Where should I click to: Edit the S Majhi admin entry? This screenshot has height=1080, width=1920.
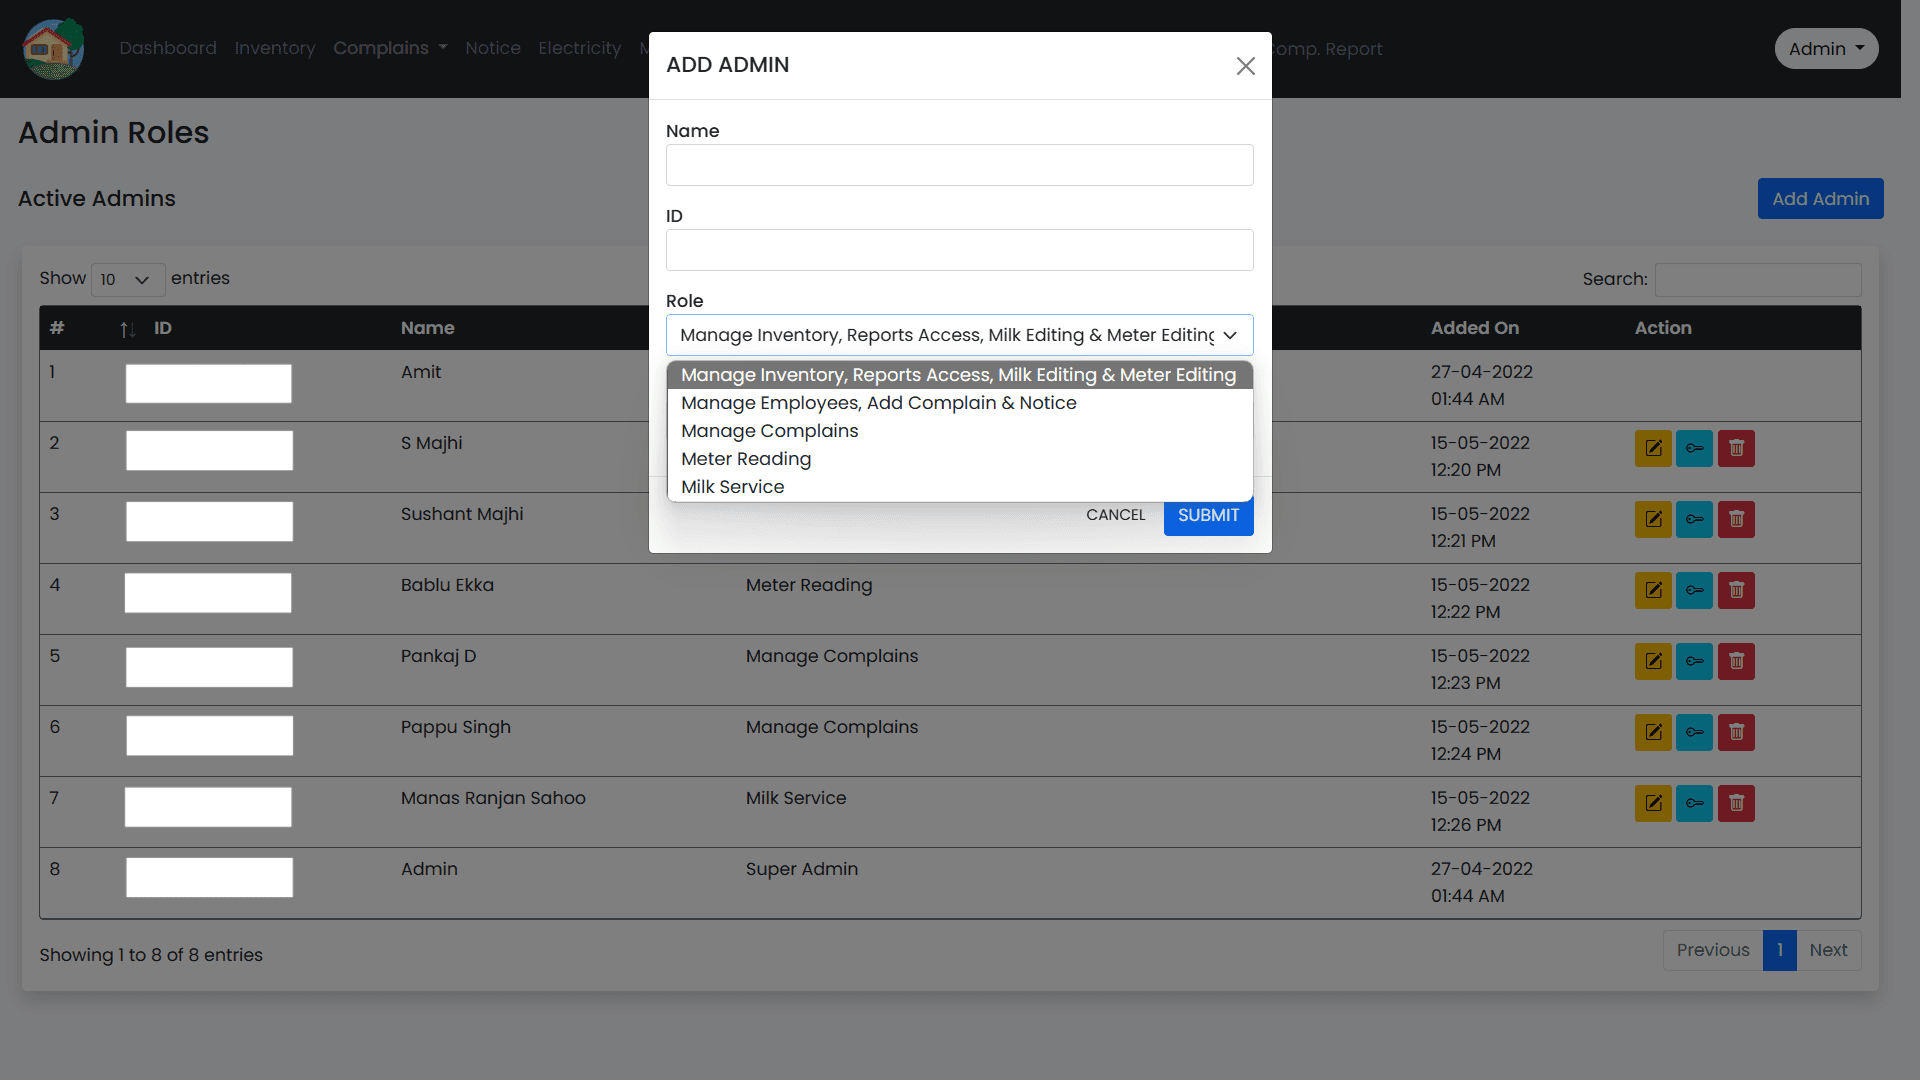click(x=1652, y=448)
